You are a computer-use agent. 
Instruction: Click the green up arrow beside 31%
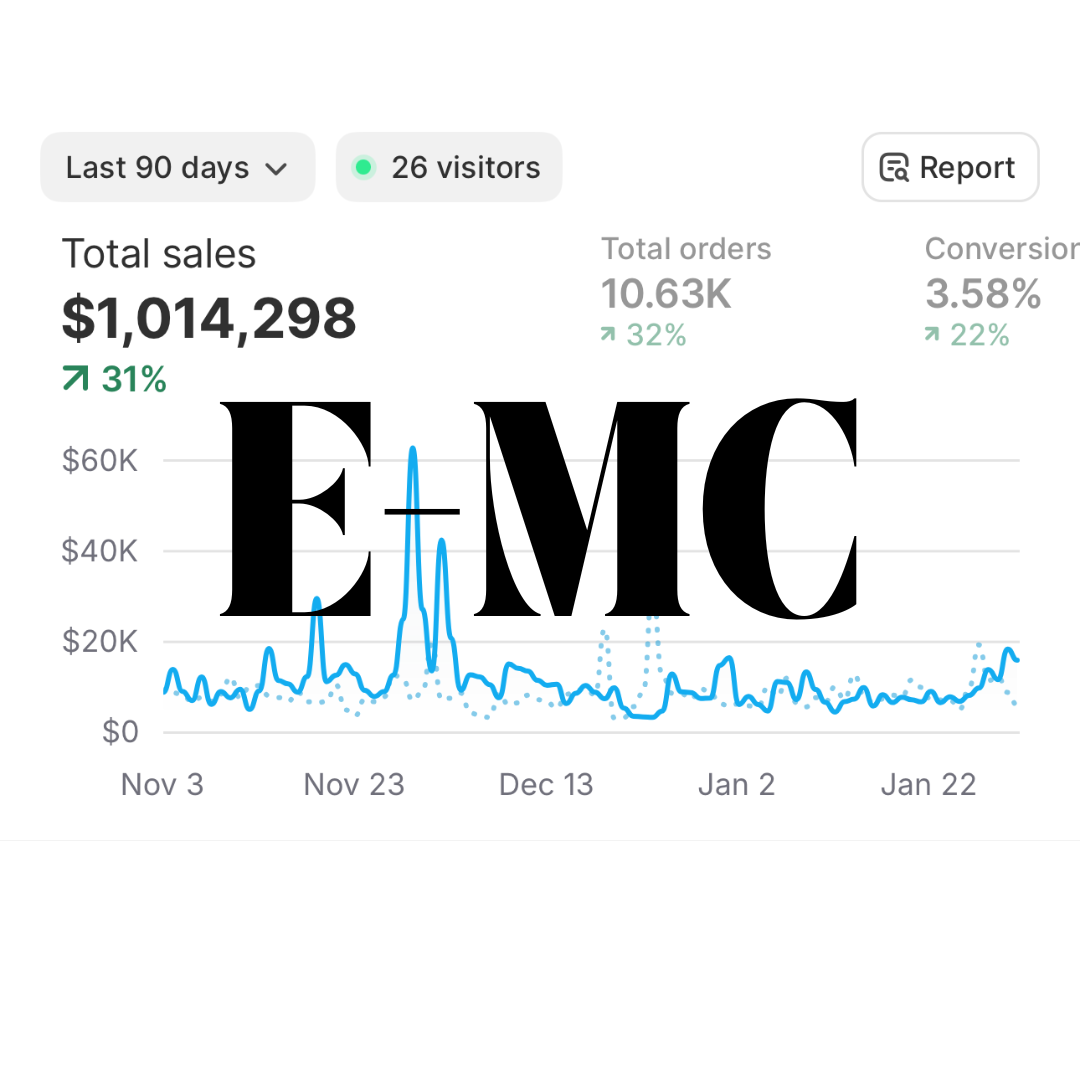(x=75, y=379)
